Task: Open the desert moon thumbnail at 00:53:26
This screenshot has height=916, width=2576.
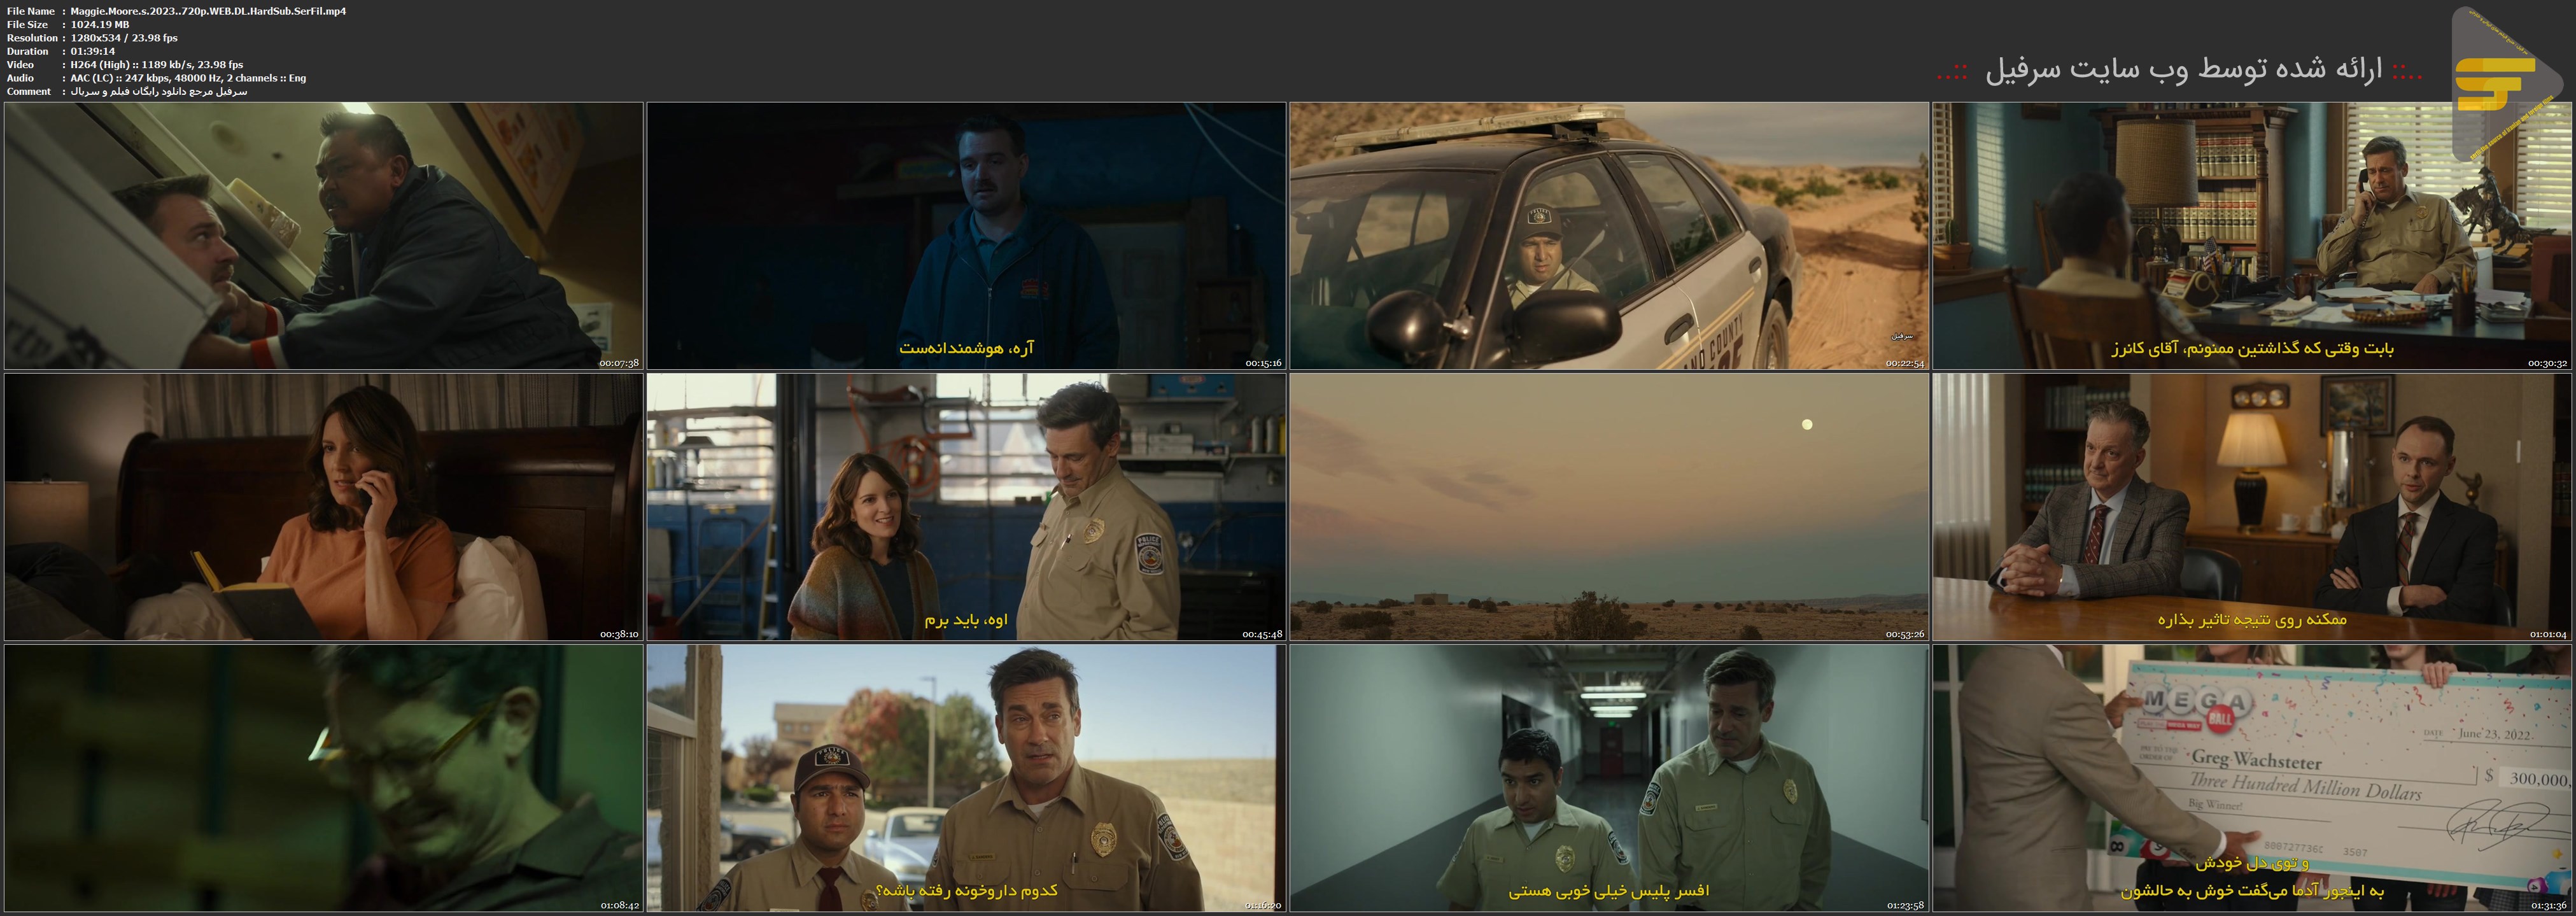Action: (x=1608, y=507)
